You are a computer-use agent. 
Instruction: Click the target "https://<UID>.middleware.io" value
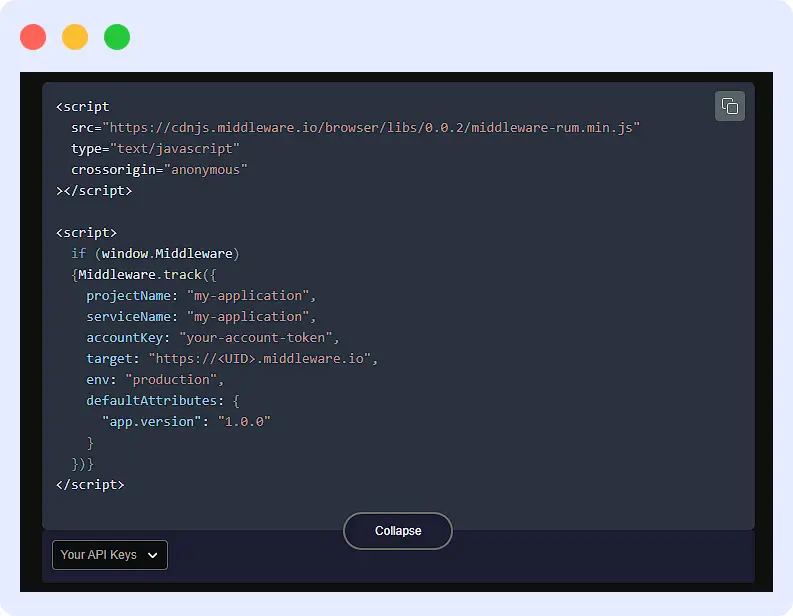click(259, 359)
